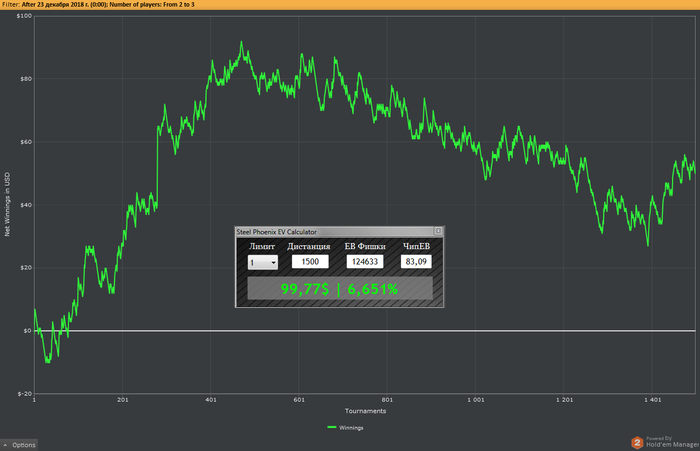Click the $100 label on the vertical axis
This screenshot has height=451, width=700.
click(x=24, y=16)
